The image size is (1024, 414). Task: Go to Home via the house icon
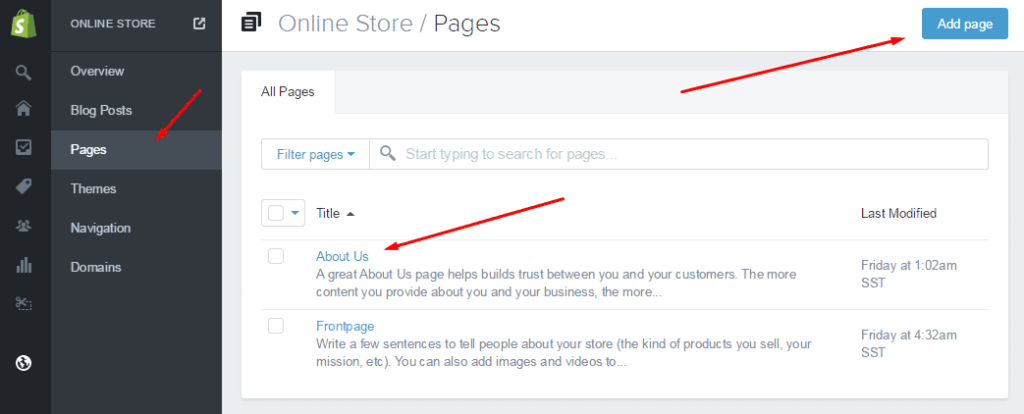(24, 109)
